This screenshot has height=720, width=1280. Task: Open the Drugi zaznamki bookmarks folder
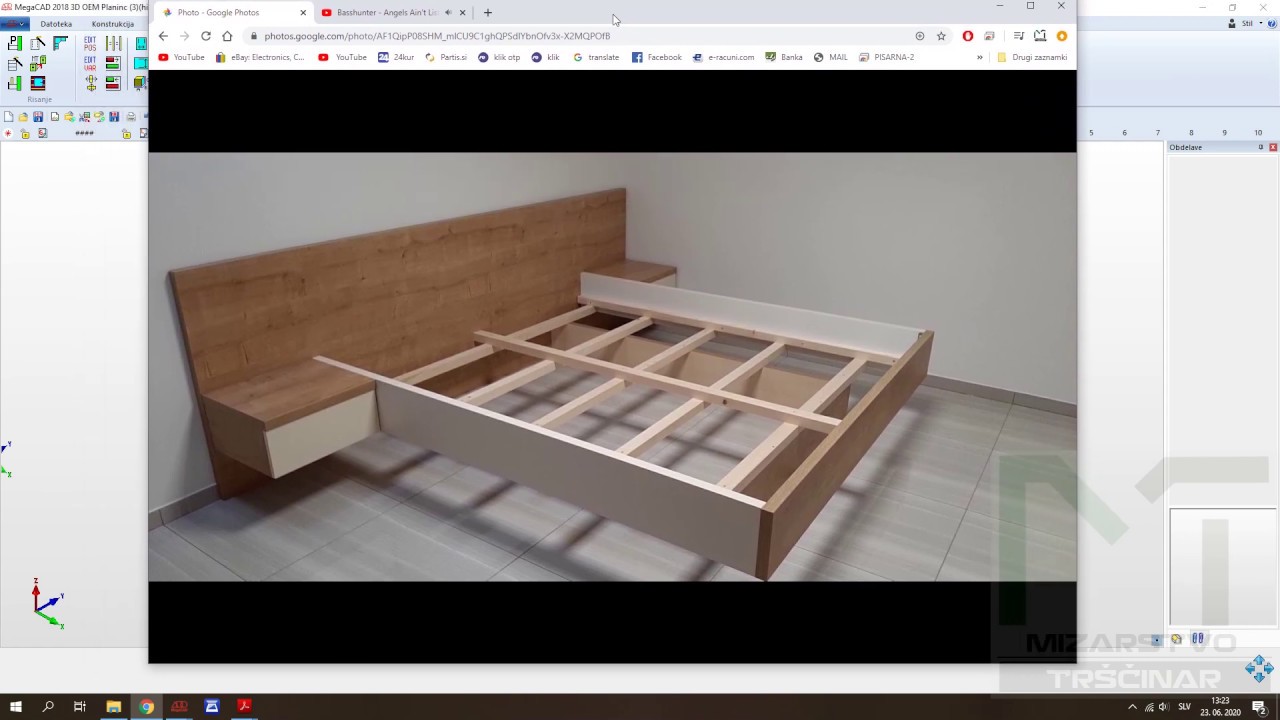tap(1032, 58)
